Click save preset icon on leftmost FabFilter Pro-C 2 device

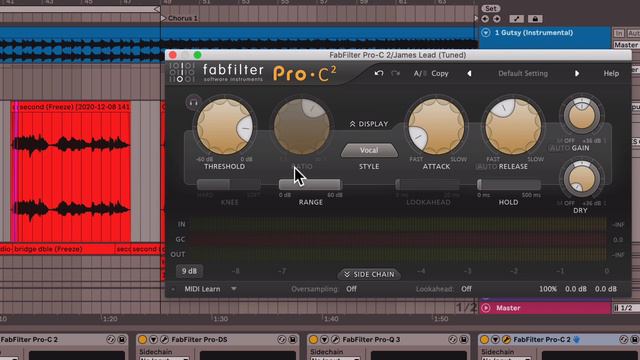click(122, 340)
